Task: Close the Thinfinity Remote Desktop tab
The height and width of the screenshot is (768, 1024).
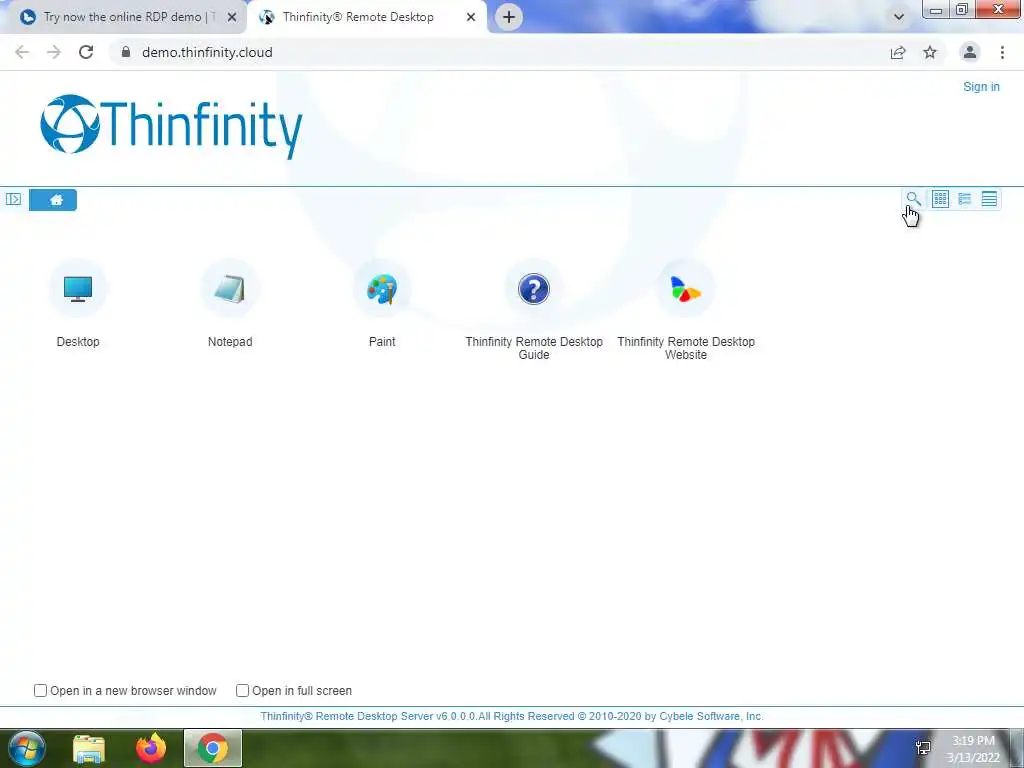Action: click(471, 18)
